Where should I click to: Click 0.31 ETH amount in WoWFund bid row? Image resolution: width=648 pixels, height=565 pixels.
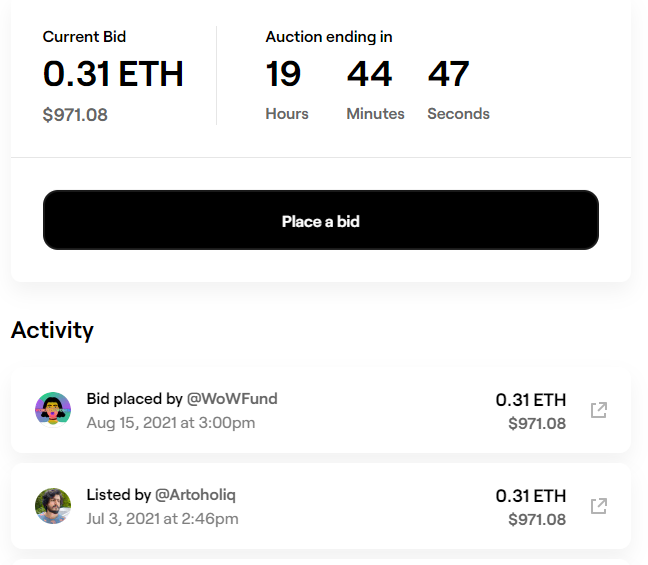[x=531, y=400]
